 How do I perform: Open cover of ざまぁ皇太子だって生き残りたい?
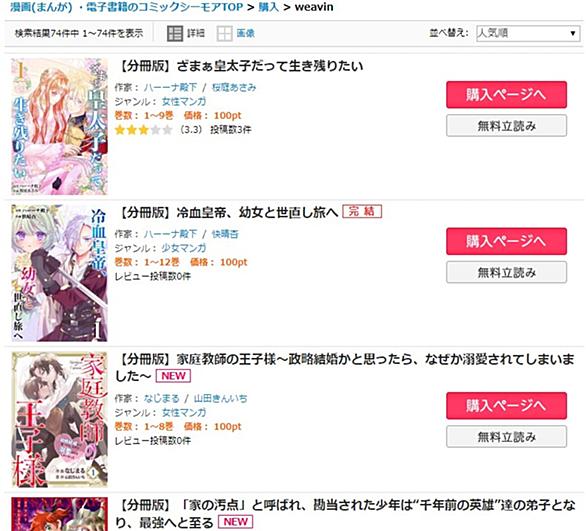point(59,126)
